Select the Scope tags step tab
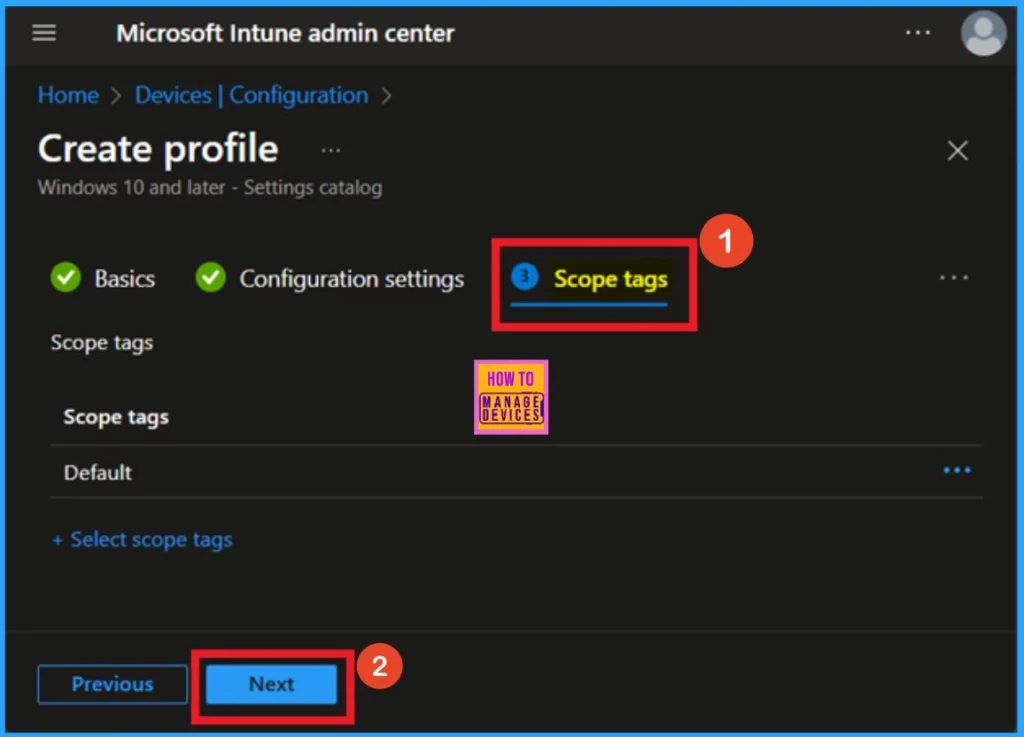 pyautogui.click(x=610, y=279)
